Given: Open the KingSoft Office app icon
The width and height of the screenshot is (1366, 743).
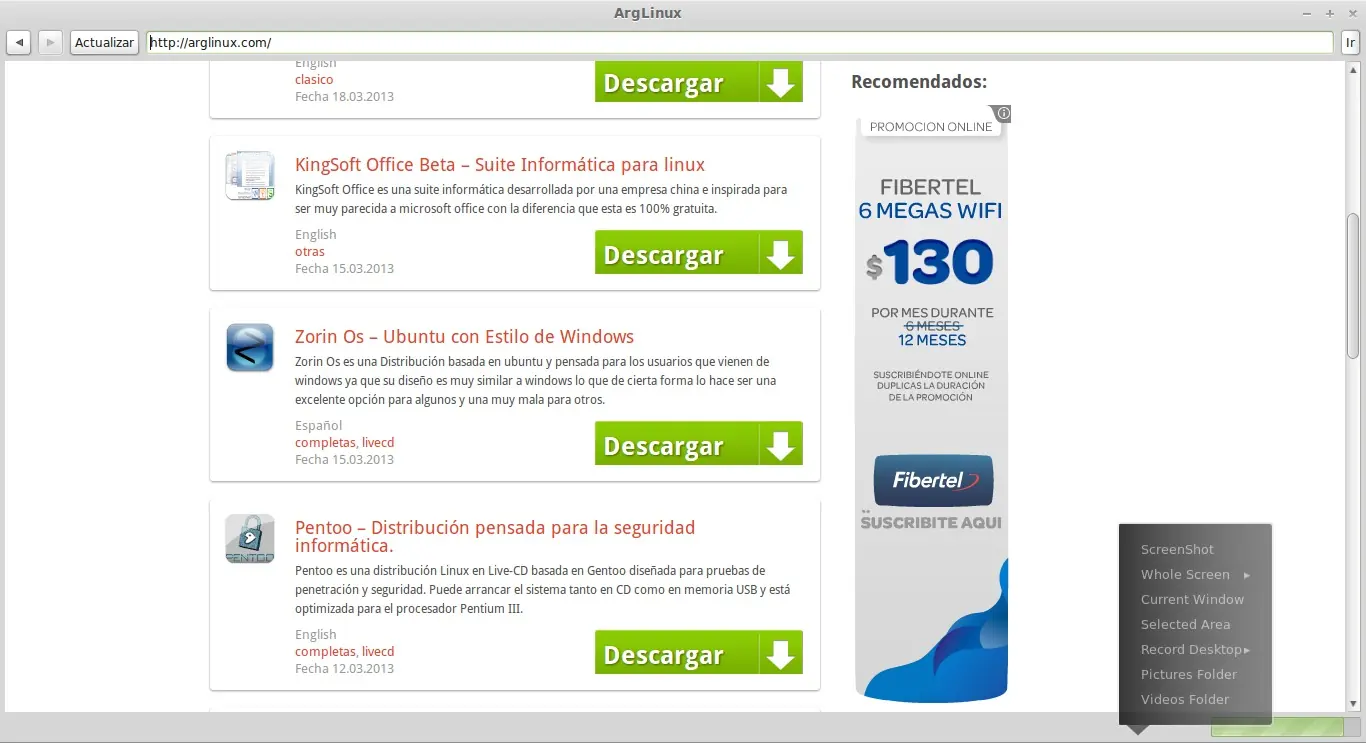Looking at the screenshot, I should 250,175.
